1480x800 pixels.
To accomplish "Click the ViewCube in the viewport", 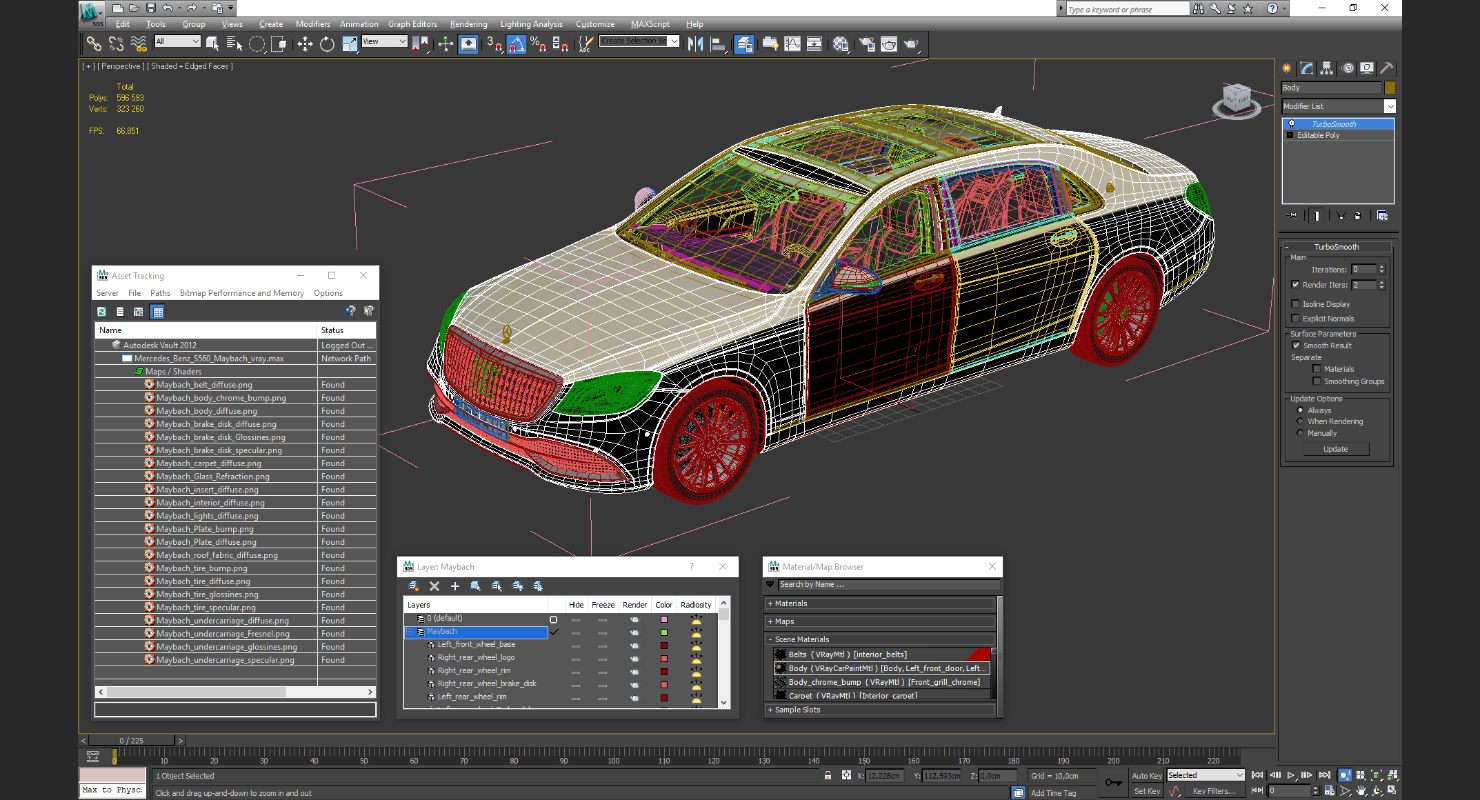I will tap(1237, 99).
